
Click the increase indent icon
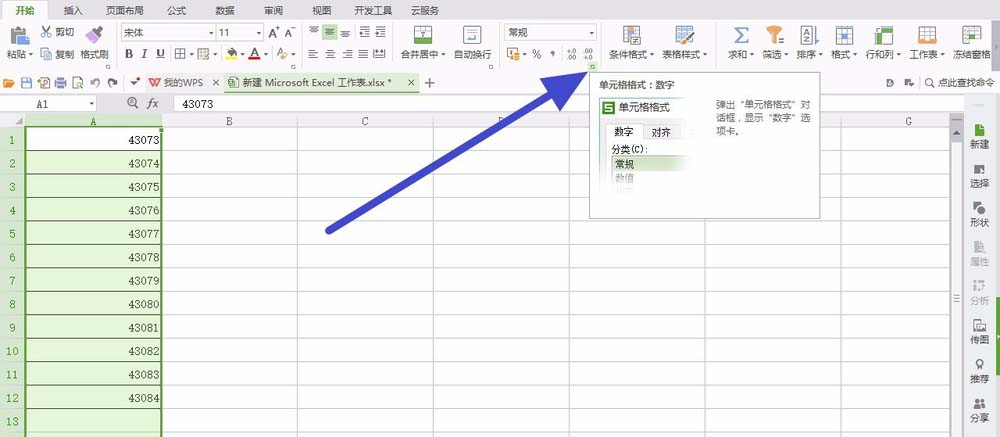click(x=380, y=33)
